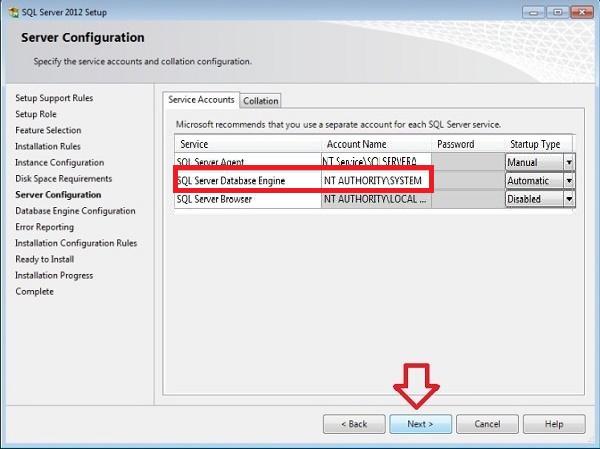Go back with the Back button
The width and height of the screenshot is (600, 449).
pos(354,424)
